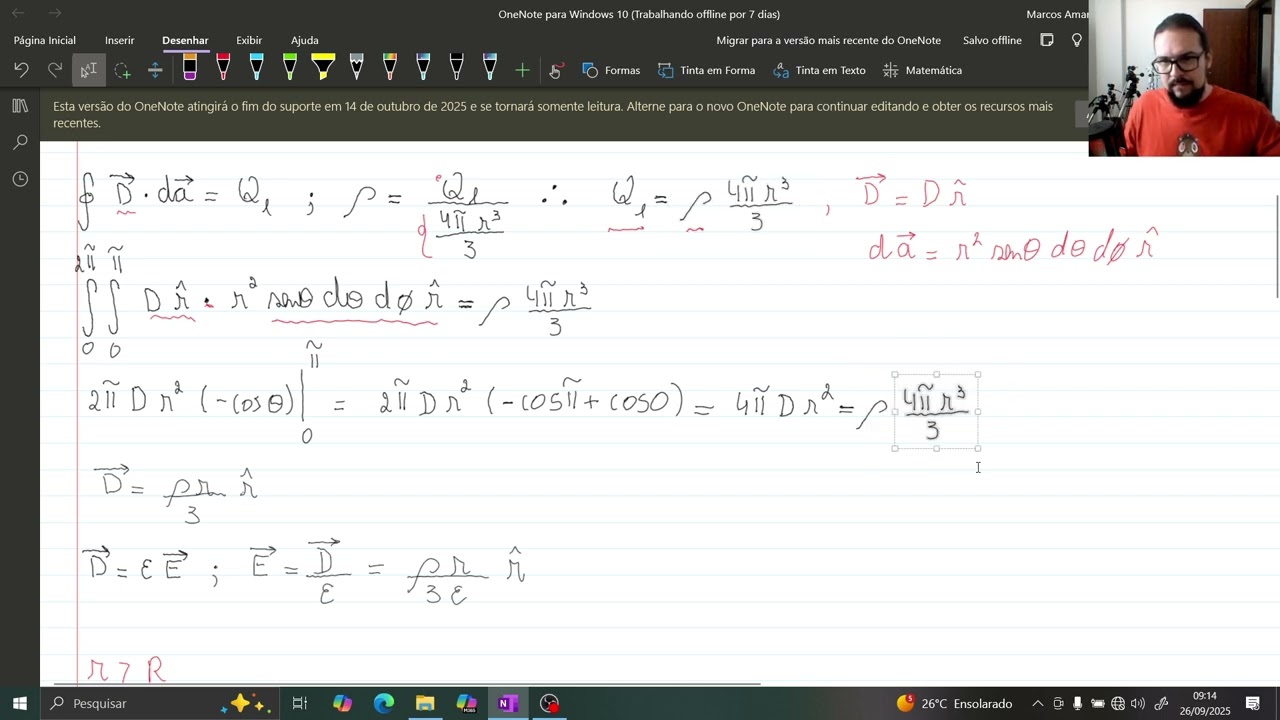Add a new pen with plus button
The image size is (1280, 720).
(x=522, y=70)
